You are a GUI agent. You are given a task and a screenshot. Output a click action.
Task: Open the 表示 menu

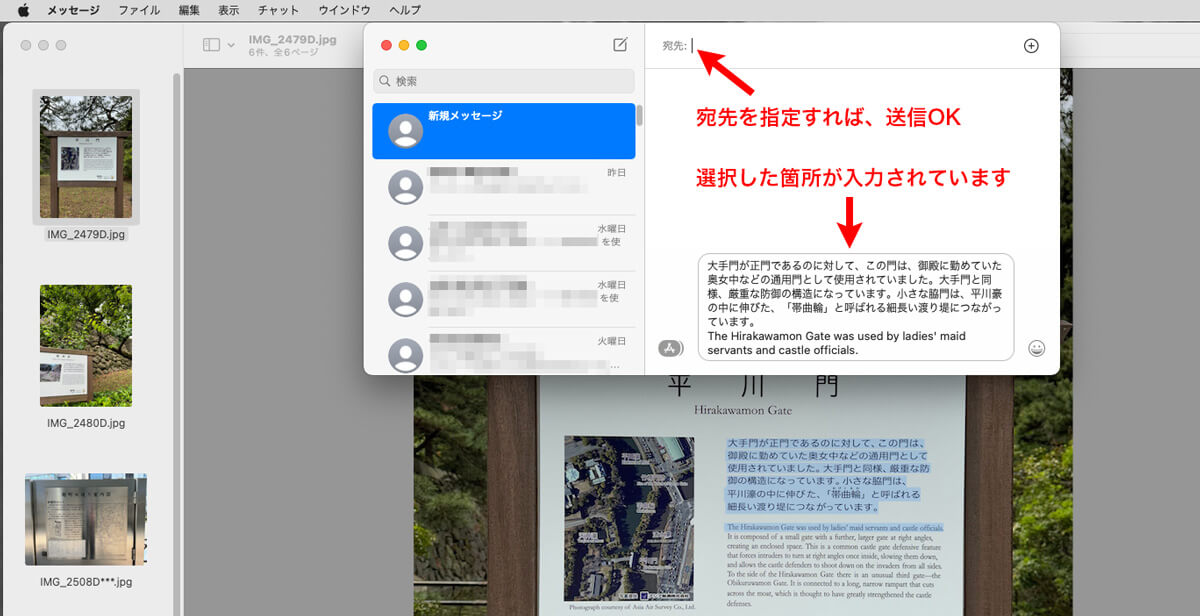[229, 10]
